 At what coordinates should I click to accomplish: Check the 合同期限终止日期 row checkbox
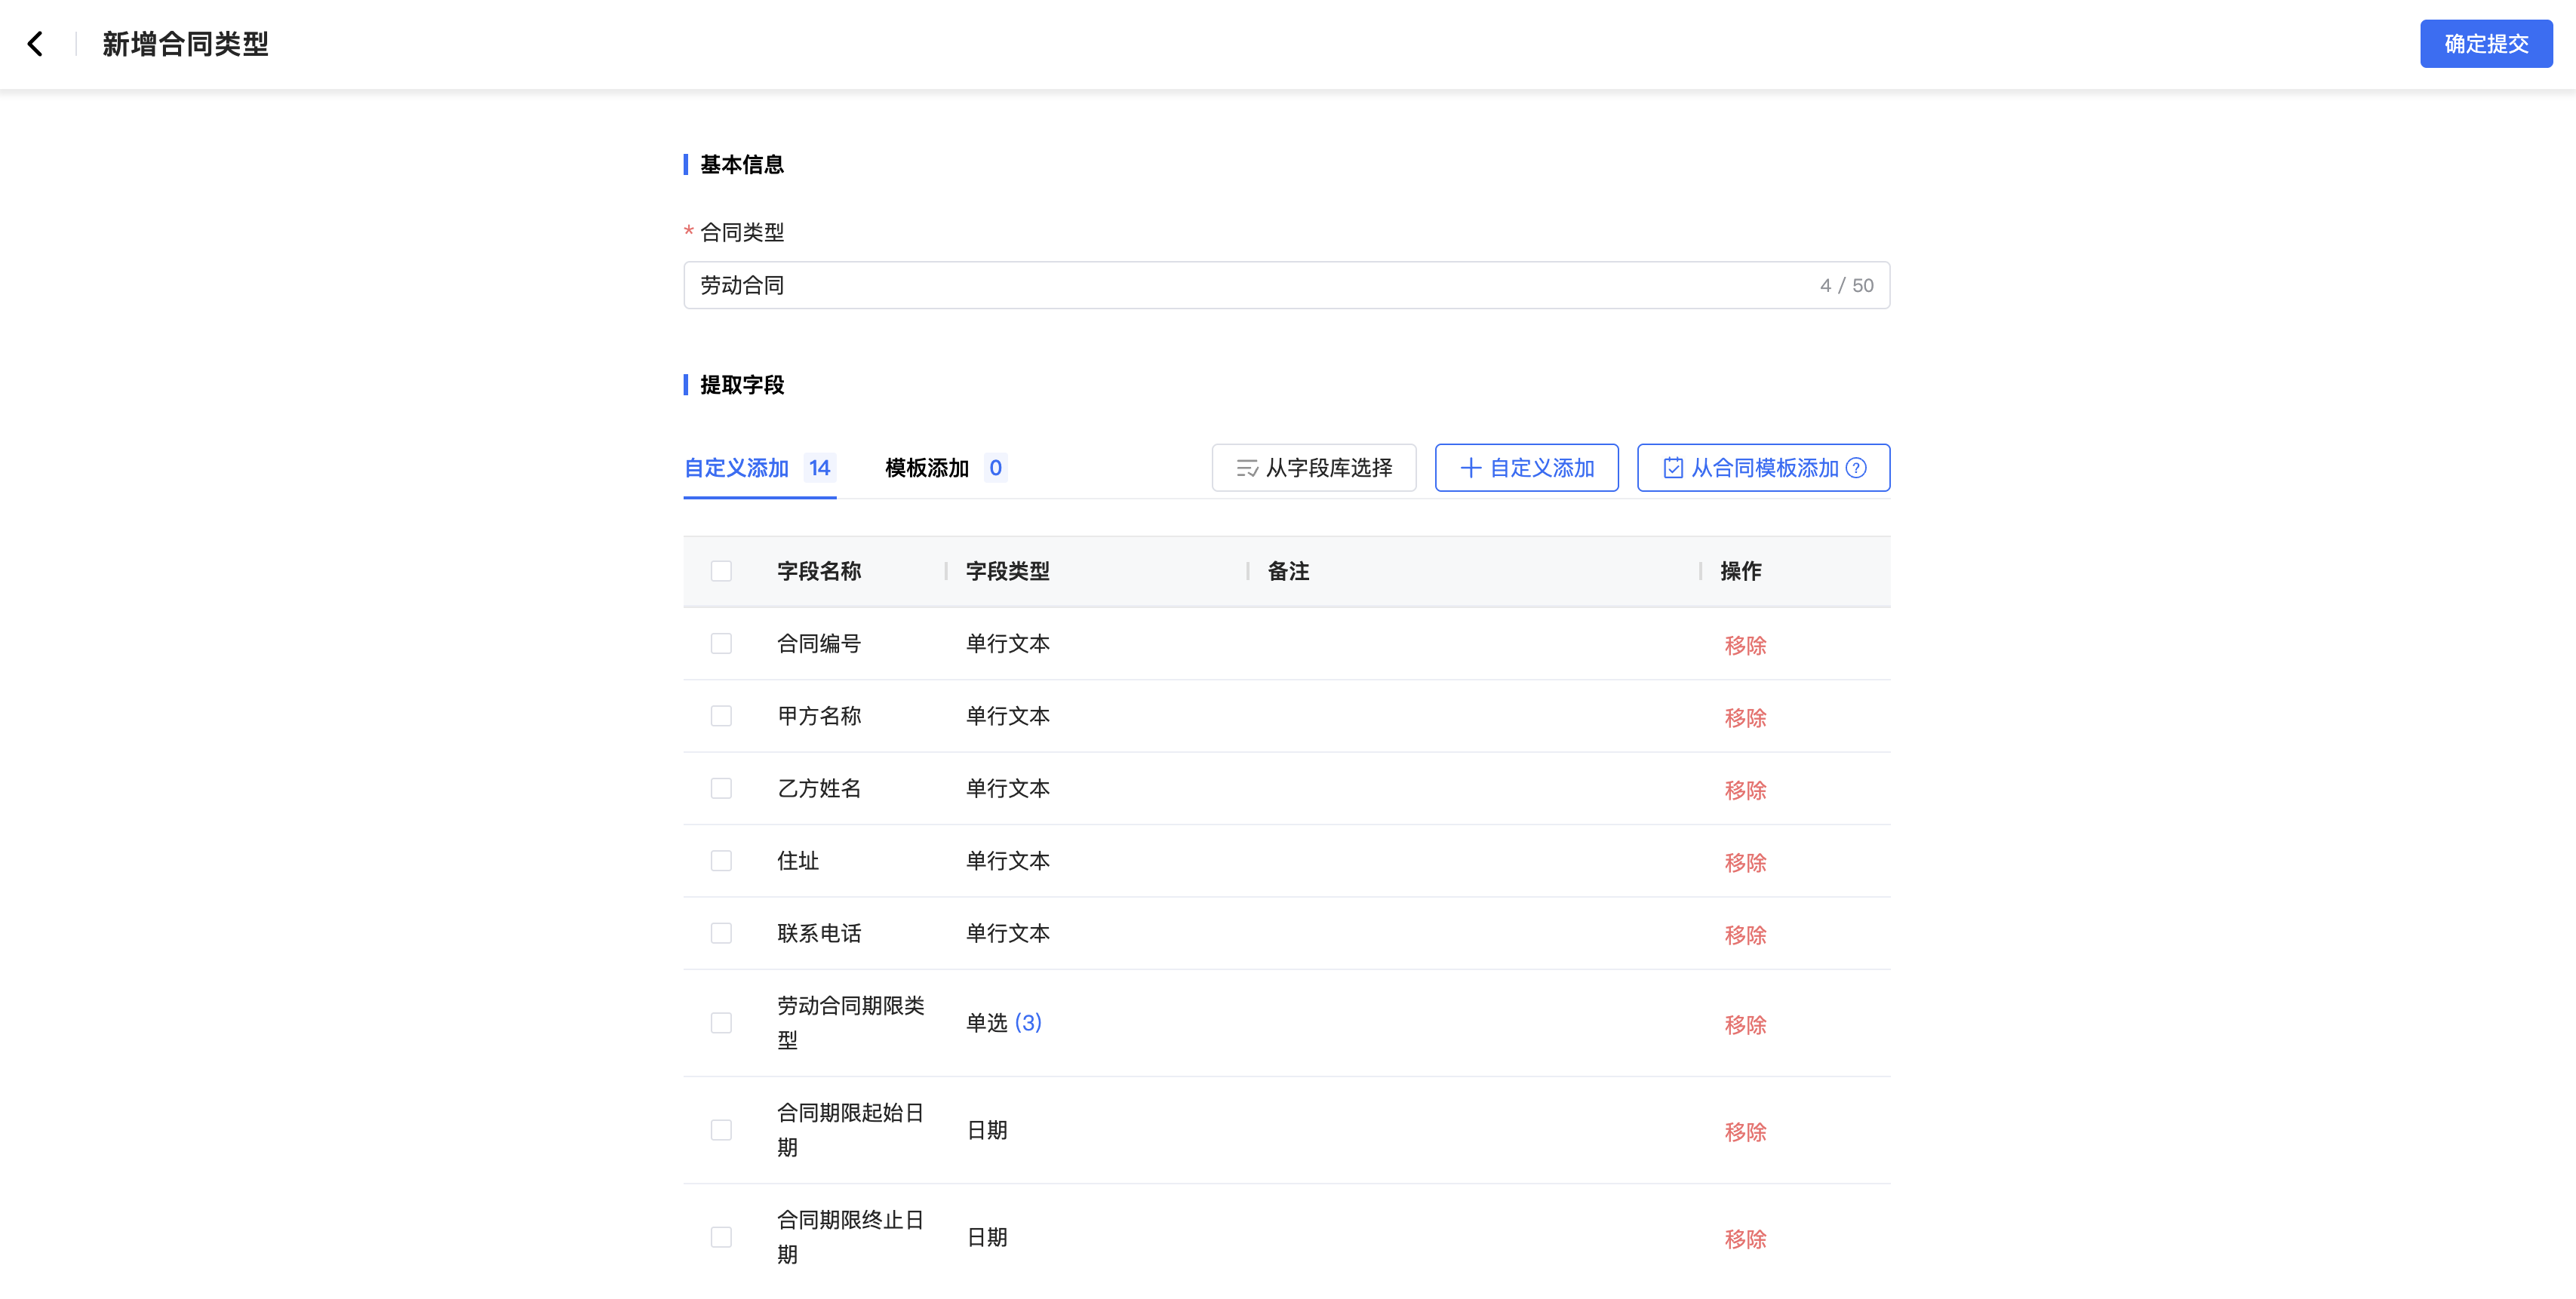click(721, 1237)
